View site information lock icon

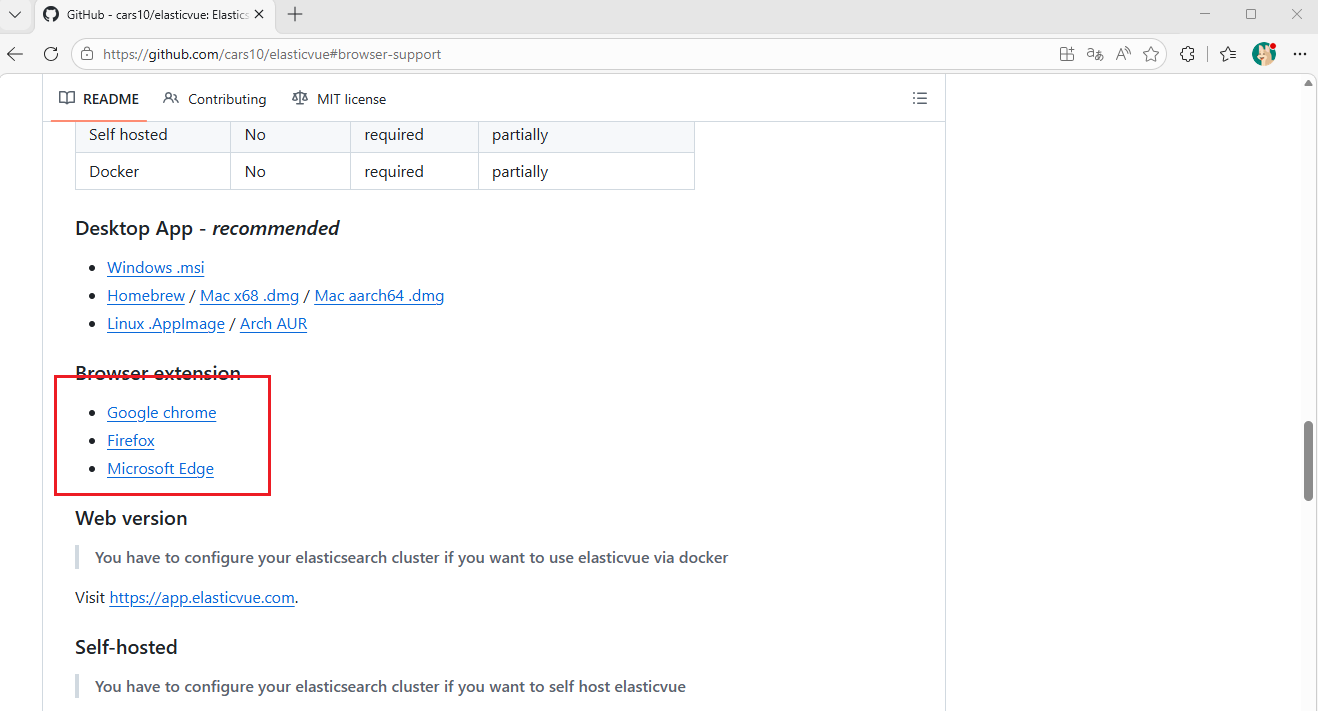pyautogui.click(x=88, y=54)
